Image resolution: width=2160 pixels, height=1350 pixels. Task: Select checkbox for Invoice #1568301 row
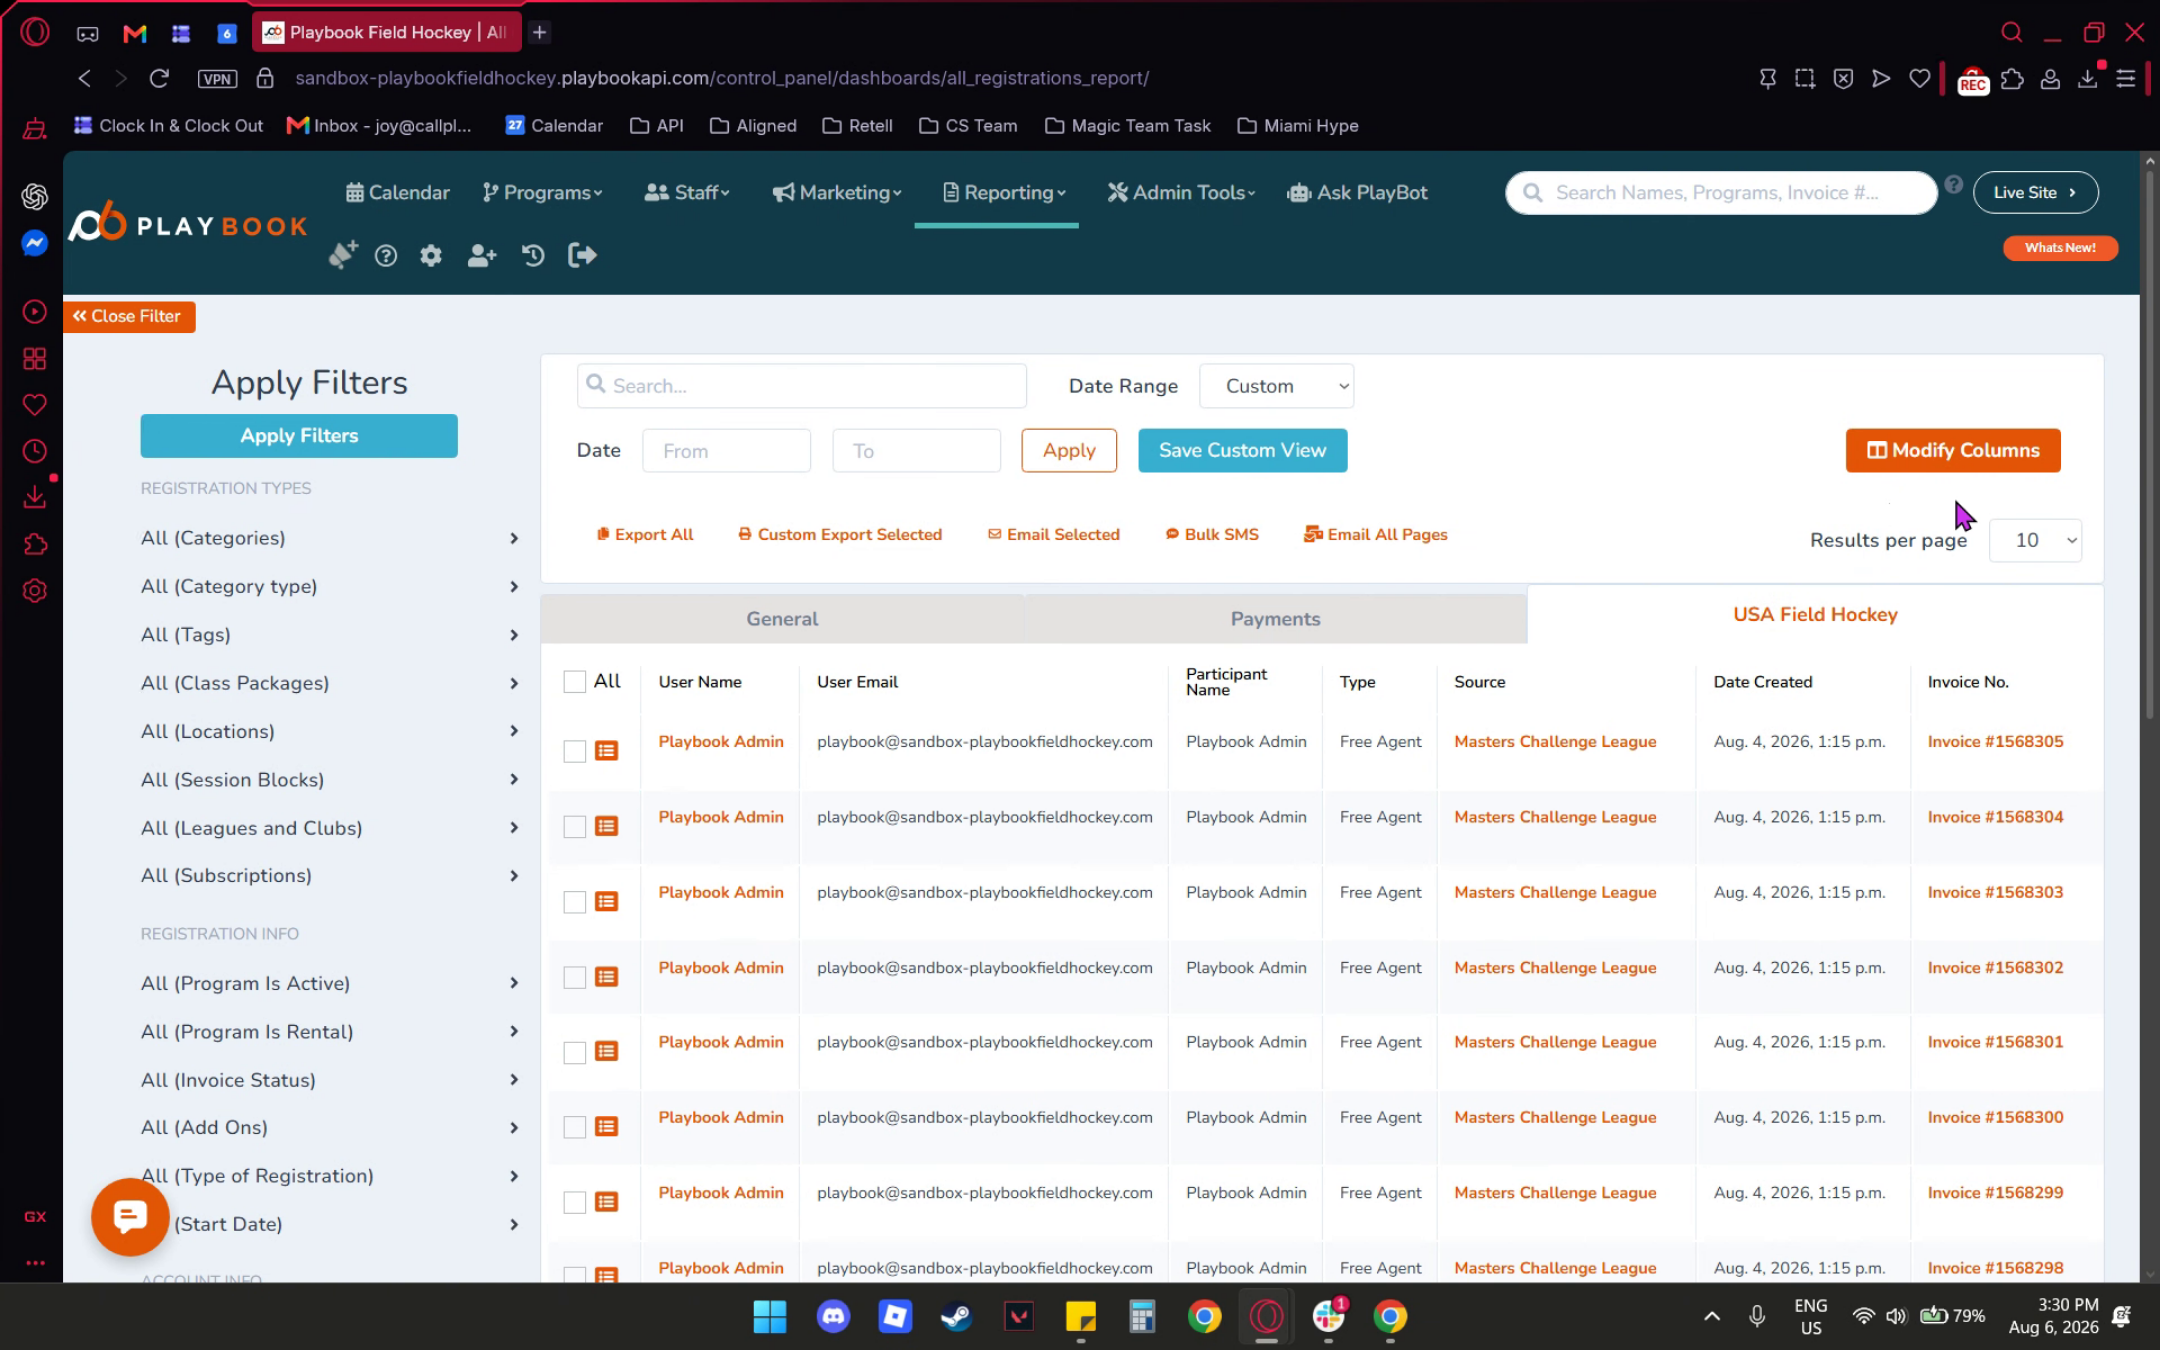[x=575, y=1052]
